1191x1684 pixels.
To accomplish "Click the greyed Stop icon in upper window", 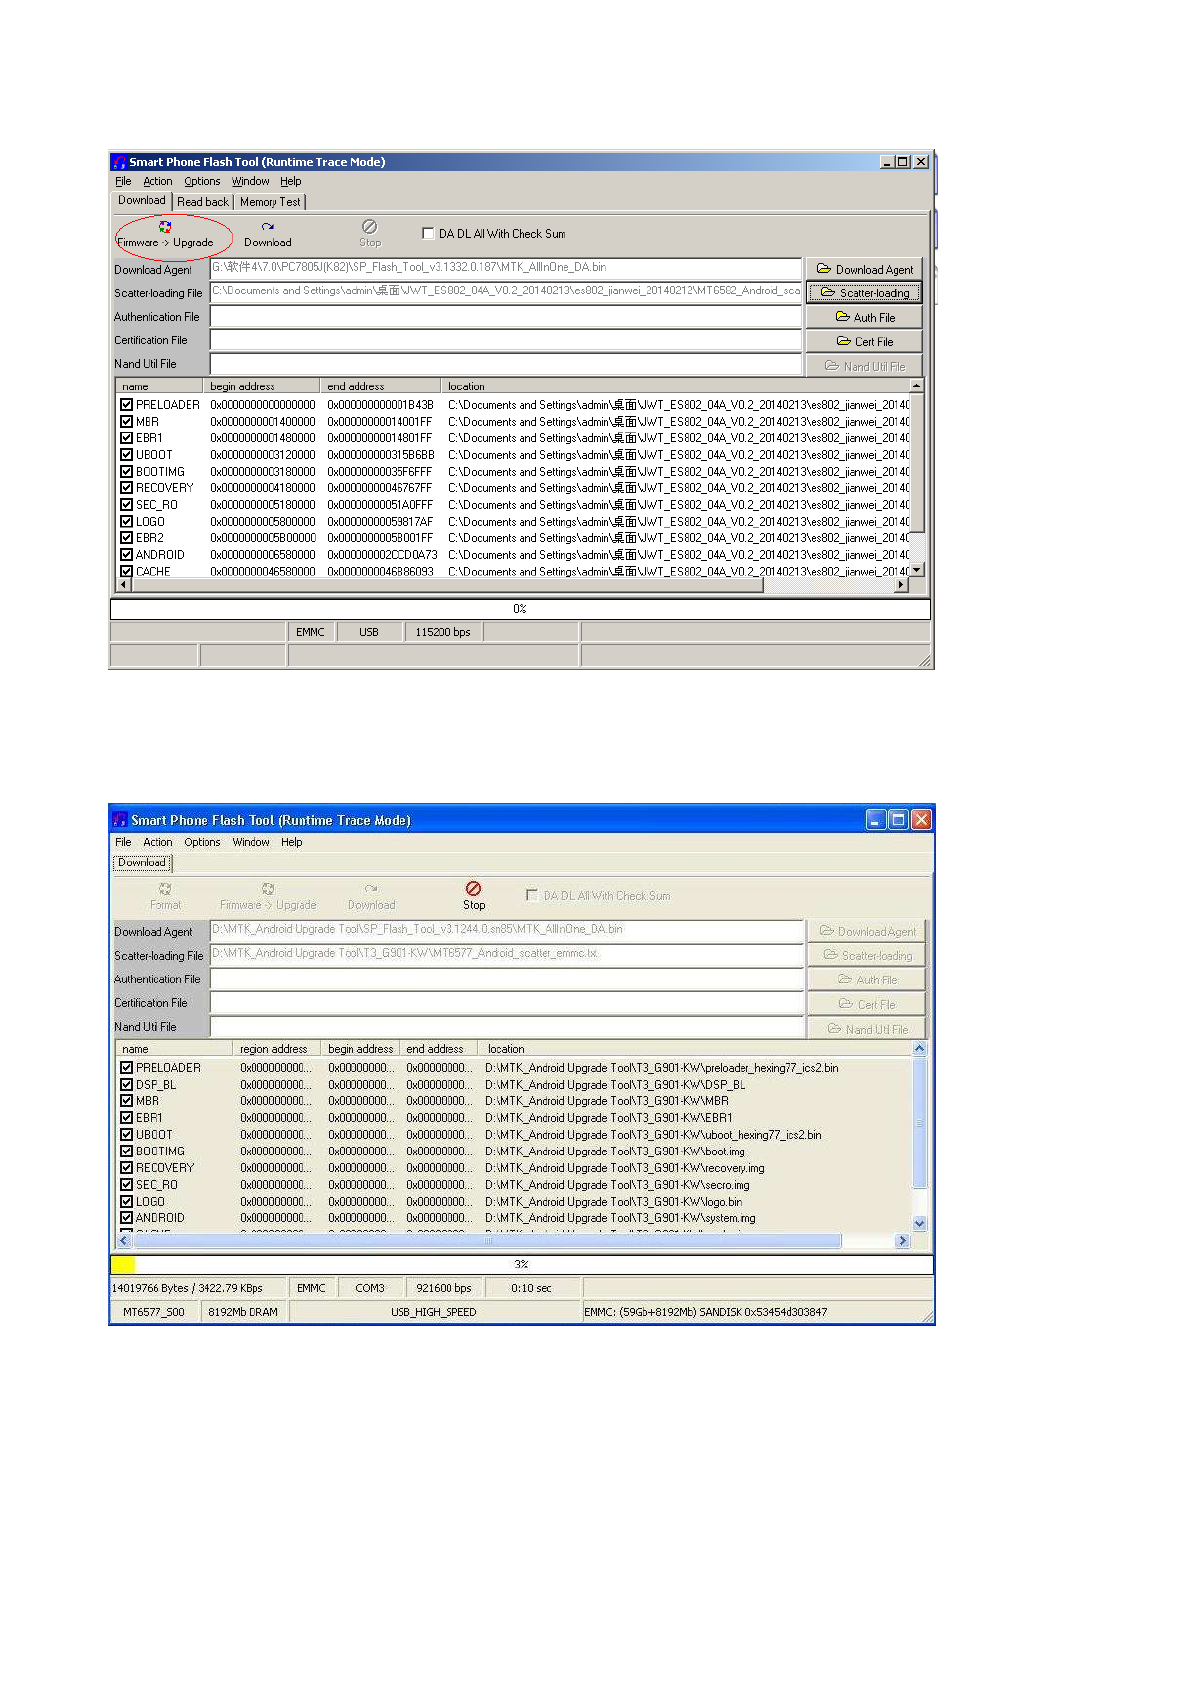I will click(x=370, y=234).
